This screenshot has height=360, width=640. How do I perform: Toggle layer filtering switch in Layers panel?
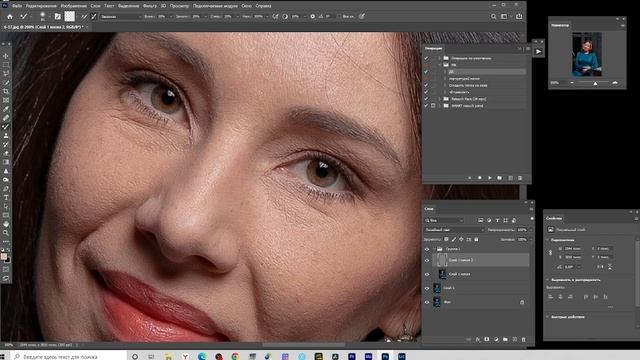(532, 219)
